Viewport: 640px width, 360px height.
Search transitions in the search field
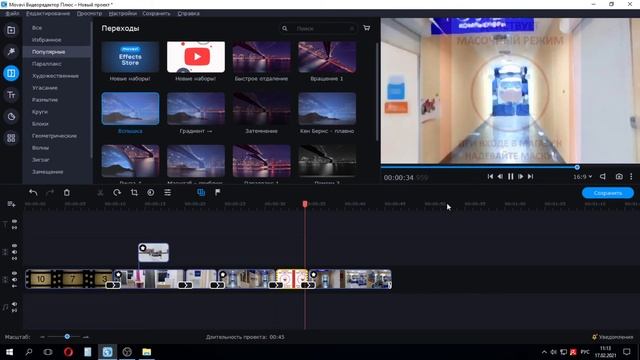(x=318, y=29)
